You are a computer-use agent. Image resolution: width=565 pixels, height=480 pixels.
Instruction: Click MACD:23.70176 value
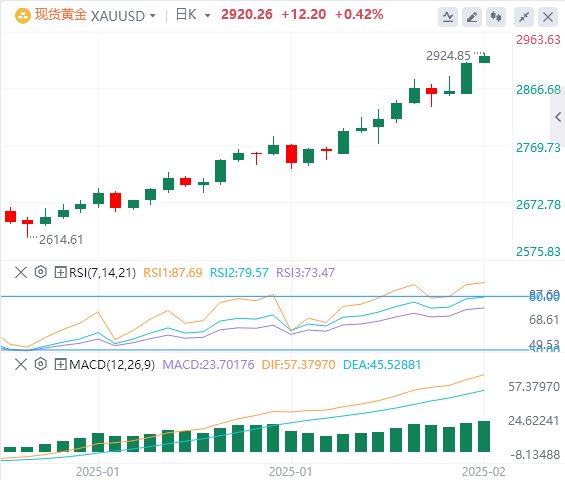click(x=208, y=365)
